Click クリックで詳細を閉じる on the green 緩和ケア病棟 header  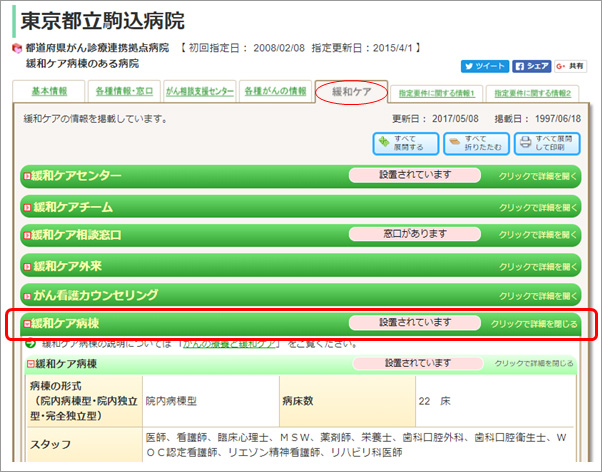(x=534, y=324)
